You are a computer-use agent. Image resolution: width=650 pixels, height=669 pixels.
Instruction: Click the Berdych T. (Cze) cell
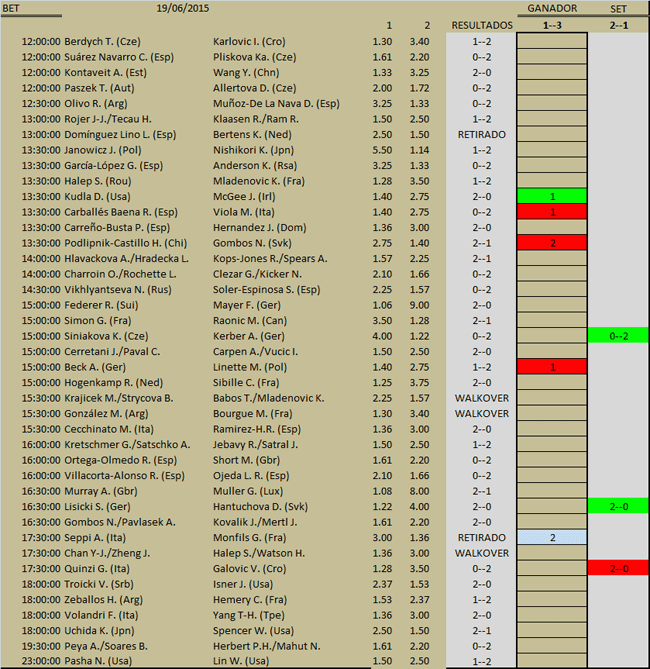(x=102, y=41)
